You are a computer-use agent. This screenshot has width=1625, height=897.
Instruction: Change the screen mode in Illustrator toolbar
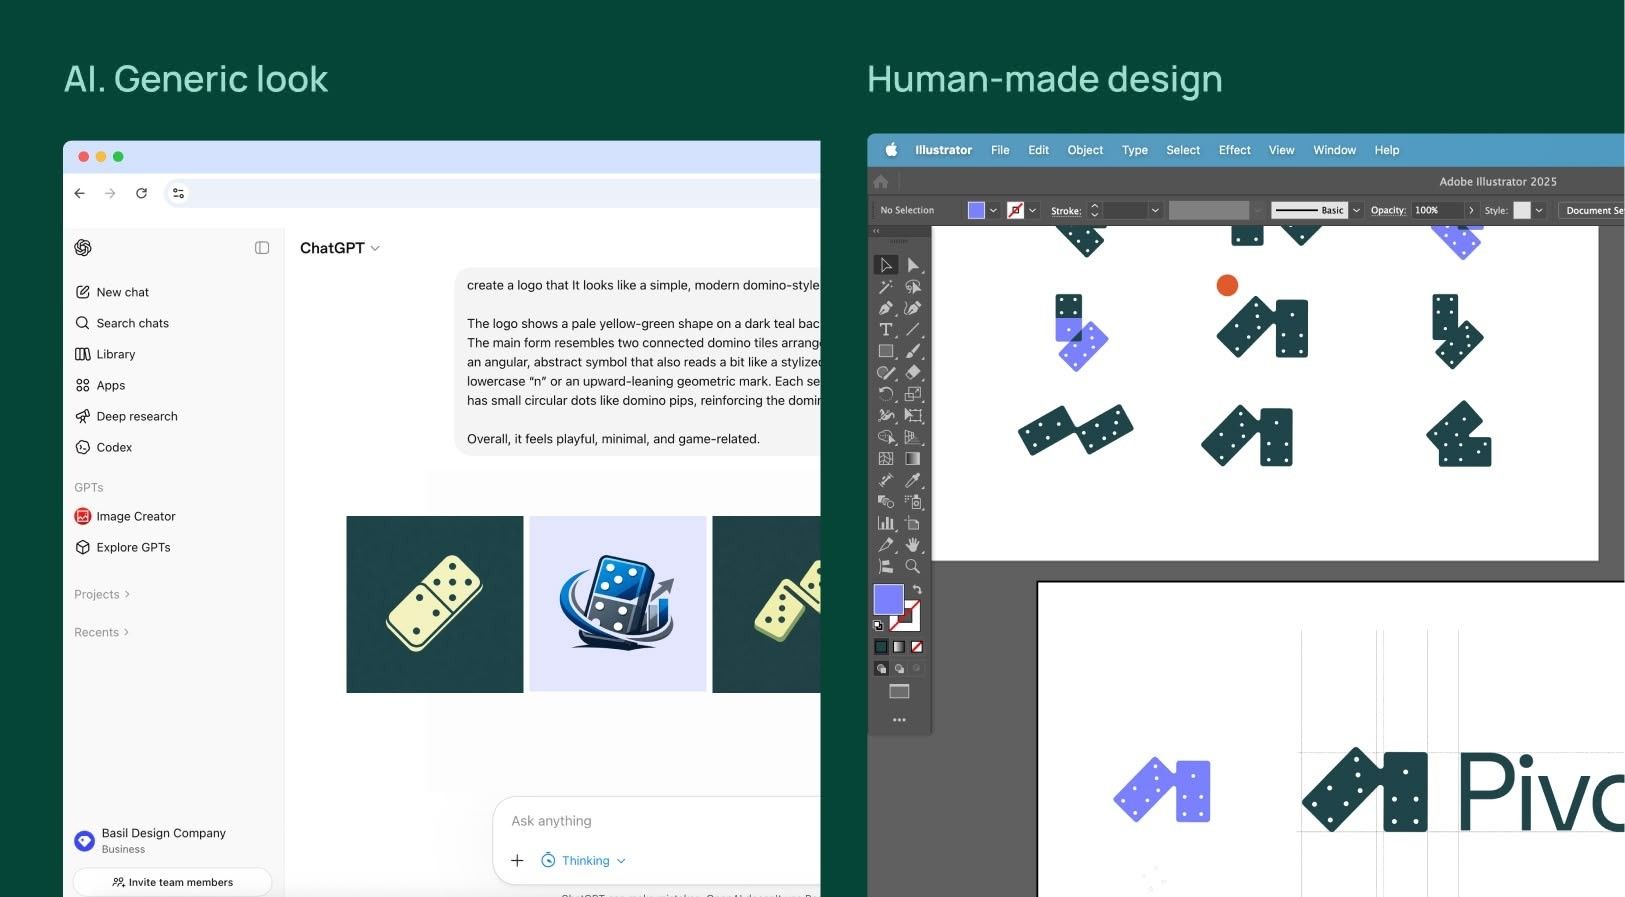point(899,691)
